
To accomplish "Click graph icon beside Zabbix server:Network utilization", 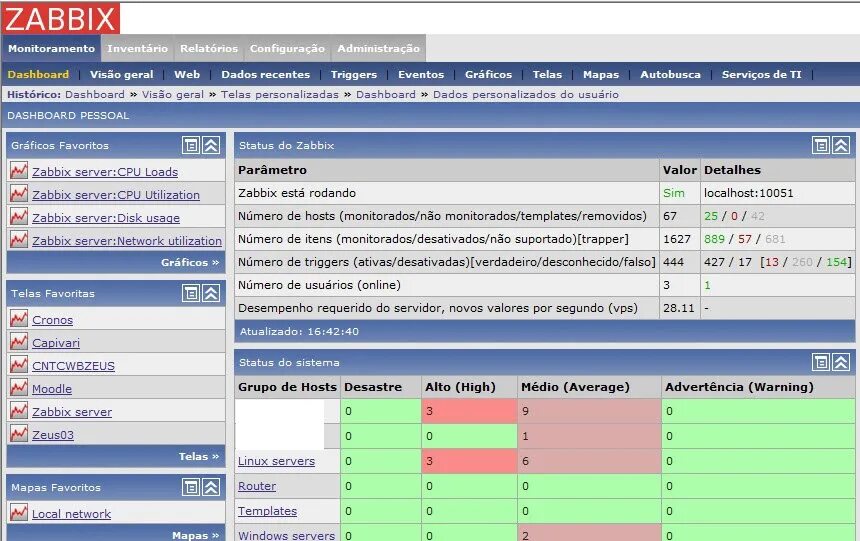I will coord(19,240).
